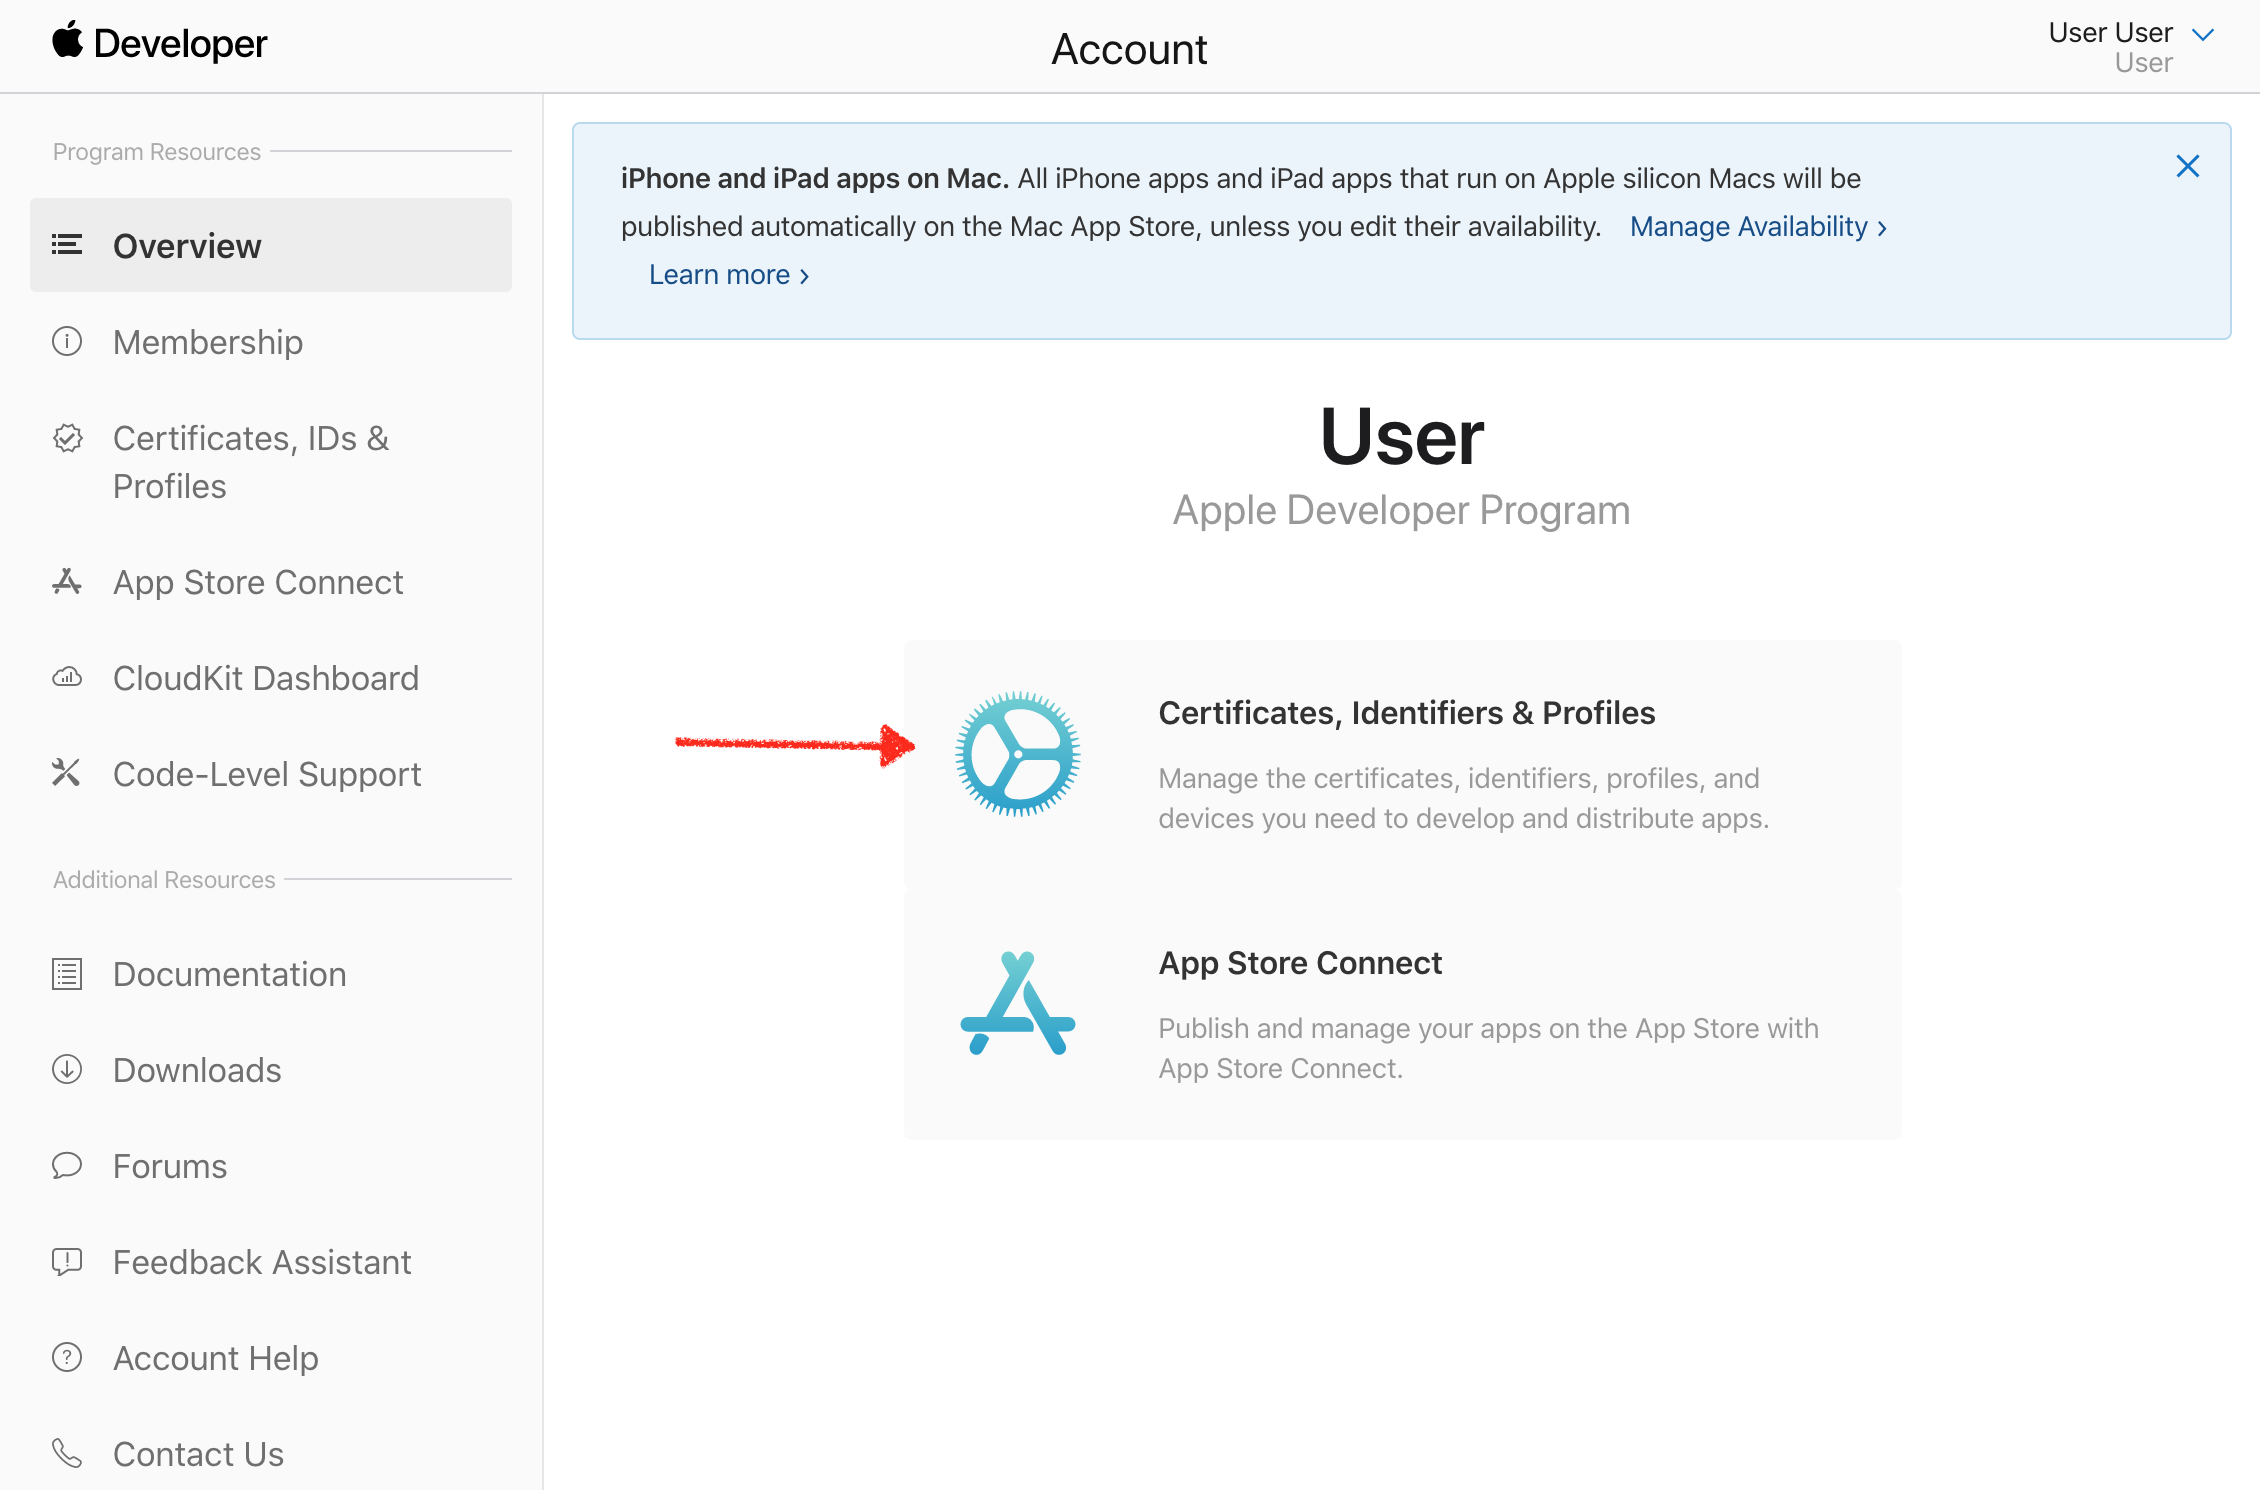Viewport: 2260px width, 1490px height.
Task: Click the Apple Developer Program subtitle
Action: 1401,510
